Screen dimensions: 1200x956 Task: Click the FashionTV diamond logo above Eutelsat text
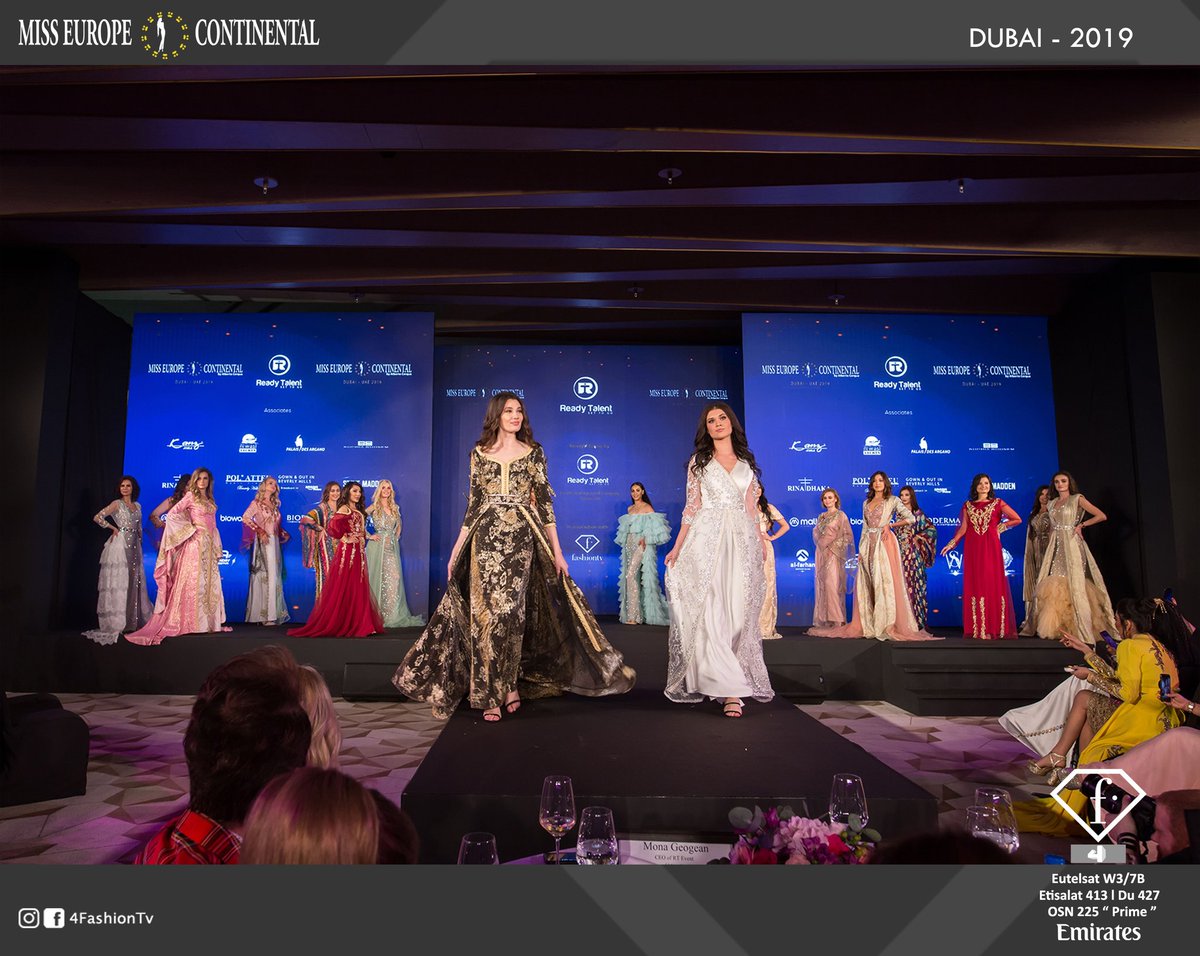(x=1096, y=805)
